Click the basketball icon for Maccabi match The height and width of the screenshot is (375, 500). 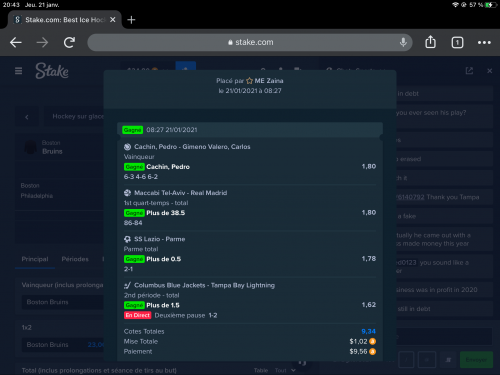127,193
